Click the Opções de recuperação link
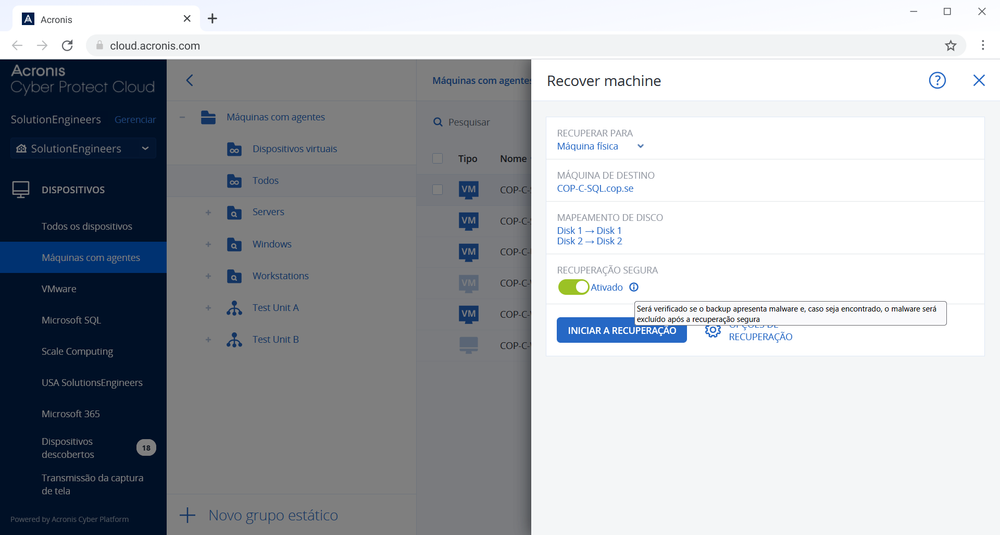The height and width of the screenshot is (535, 1000). pyautogui.click(x=760, y=331)
